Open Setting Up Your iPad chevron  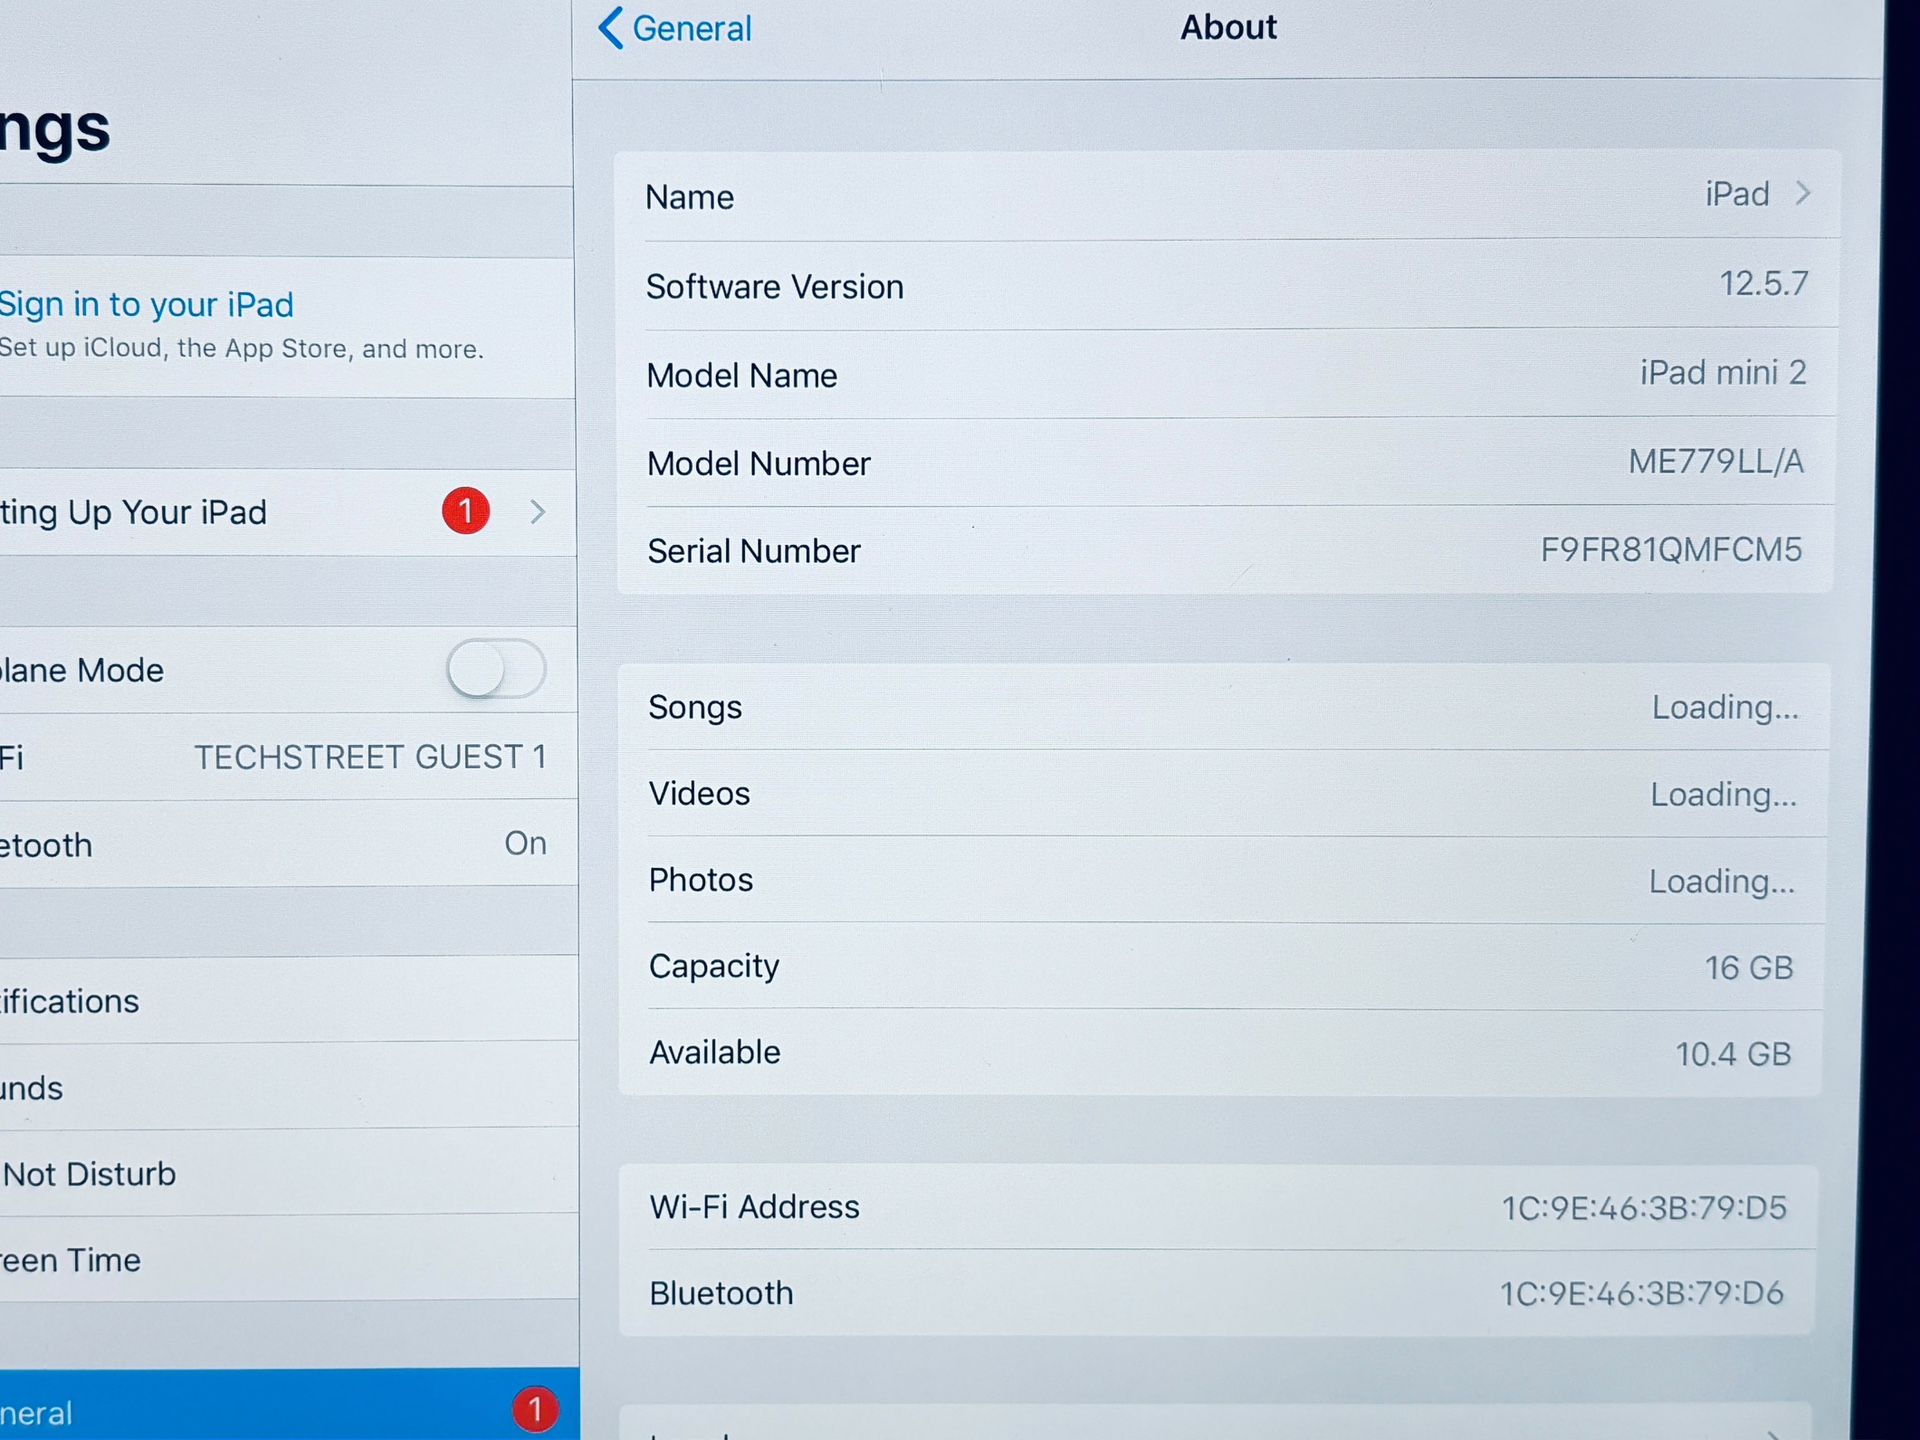(x=538, y=512)
